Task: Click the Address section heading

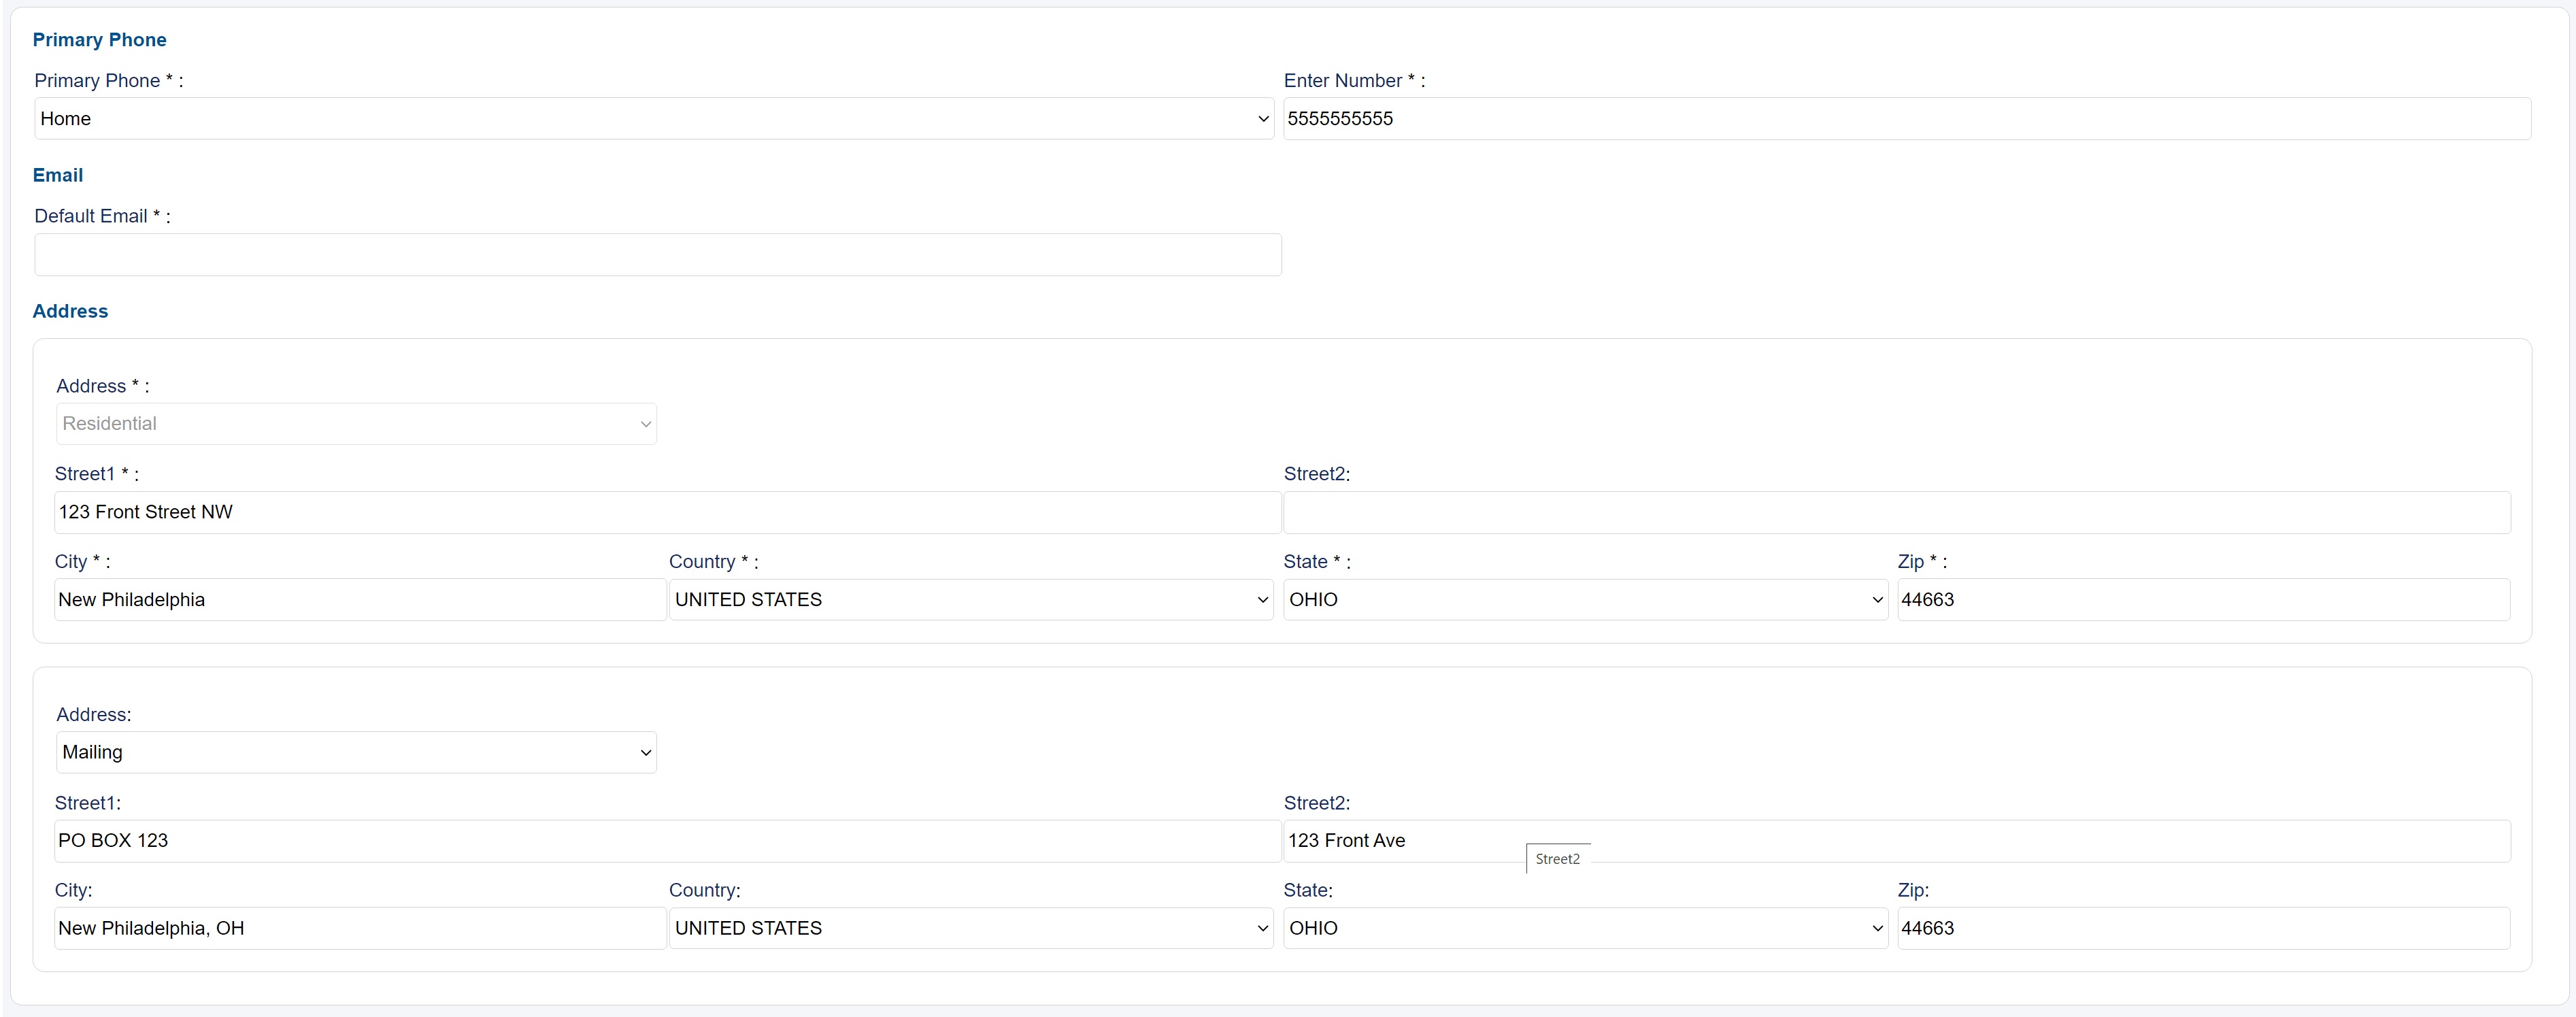Action: pos(70,311)
